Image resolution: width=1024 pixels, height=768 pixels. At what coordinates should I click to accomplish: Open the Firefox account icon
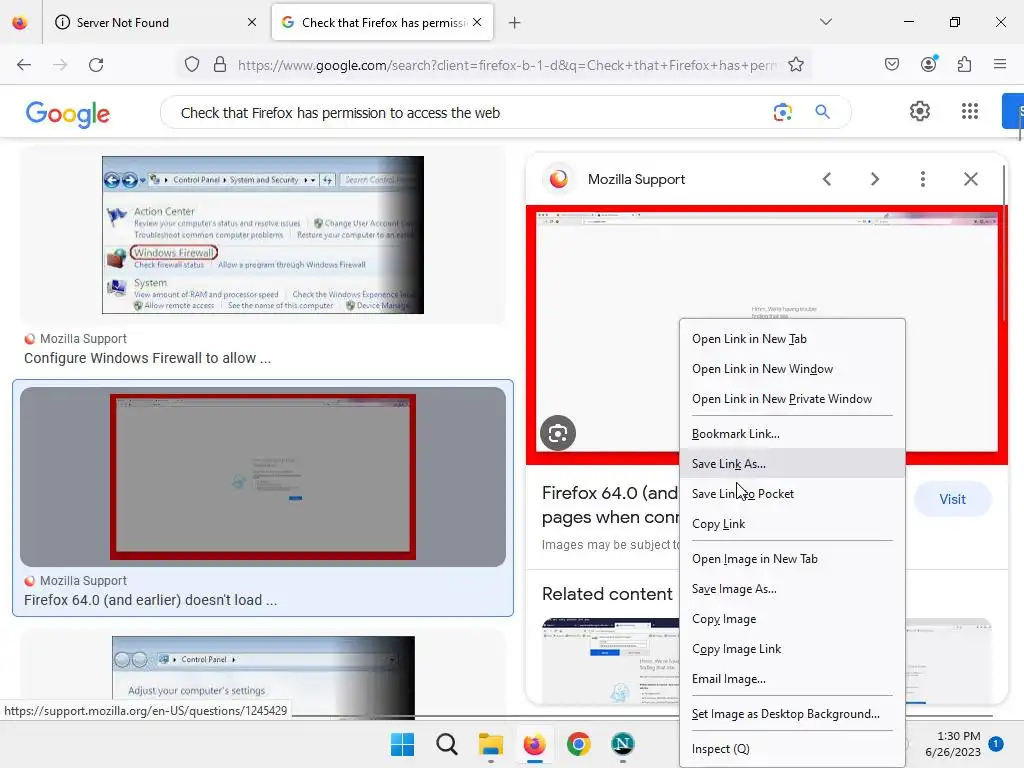coord(929,64)
